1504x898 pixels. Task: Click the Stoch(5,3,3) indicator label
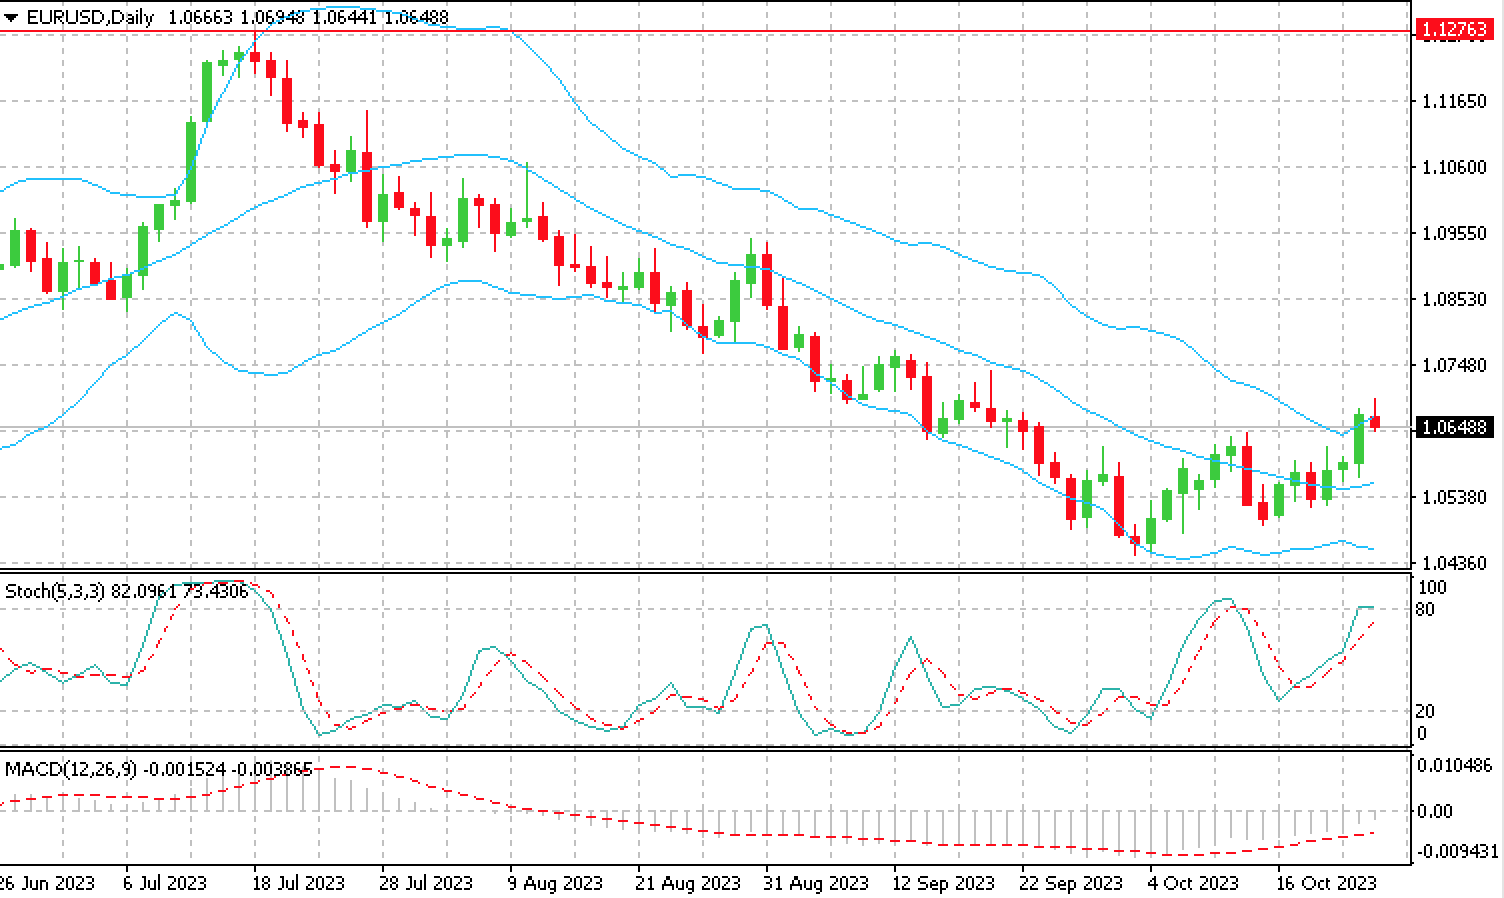tap(54, 591)
